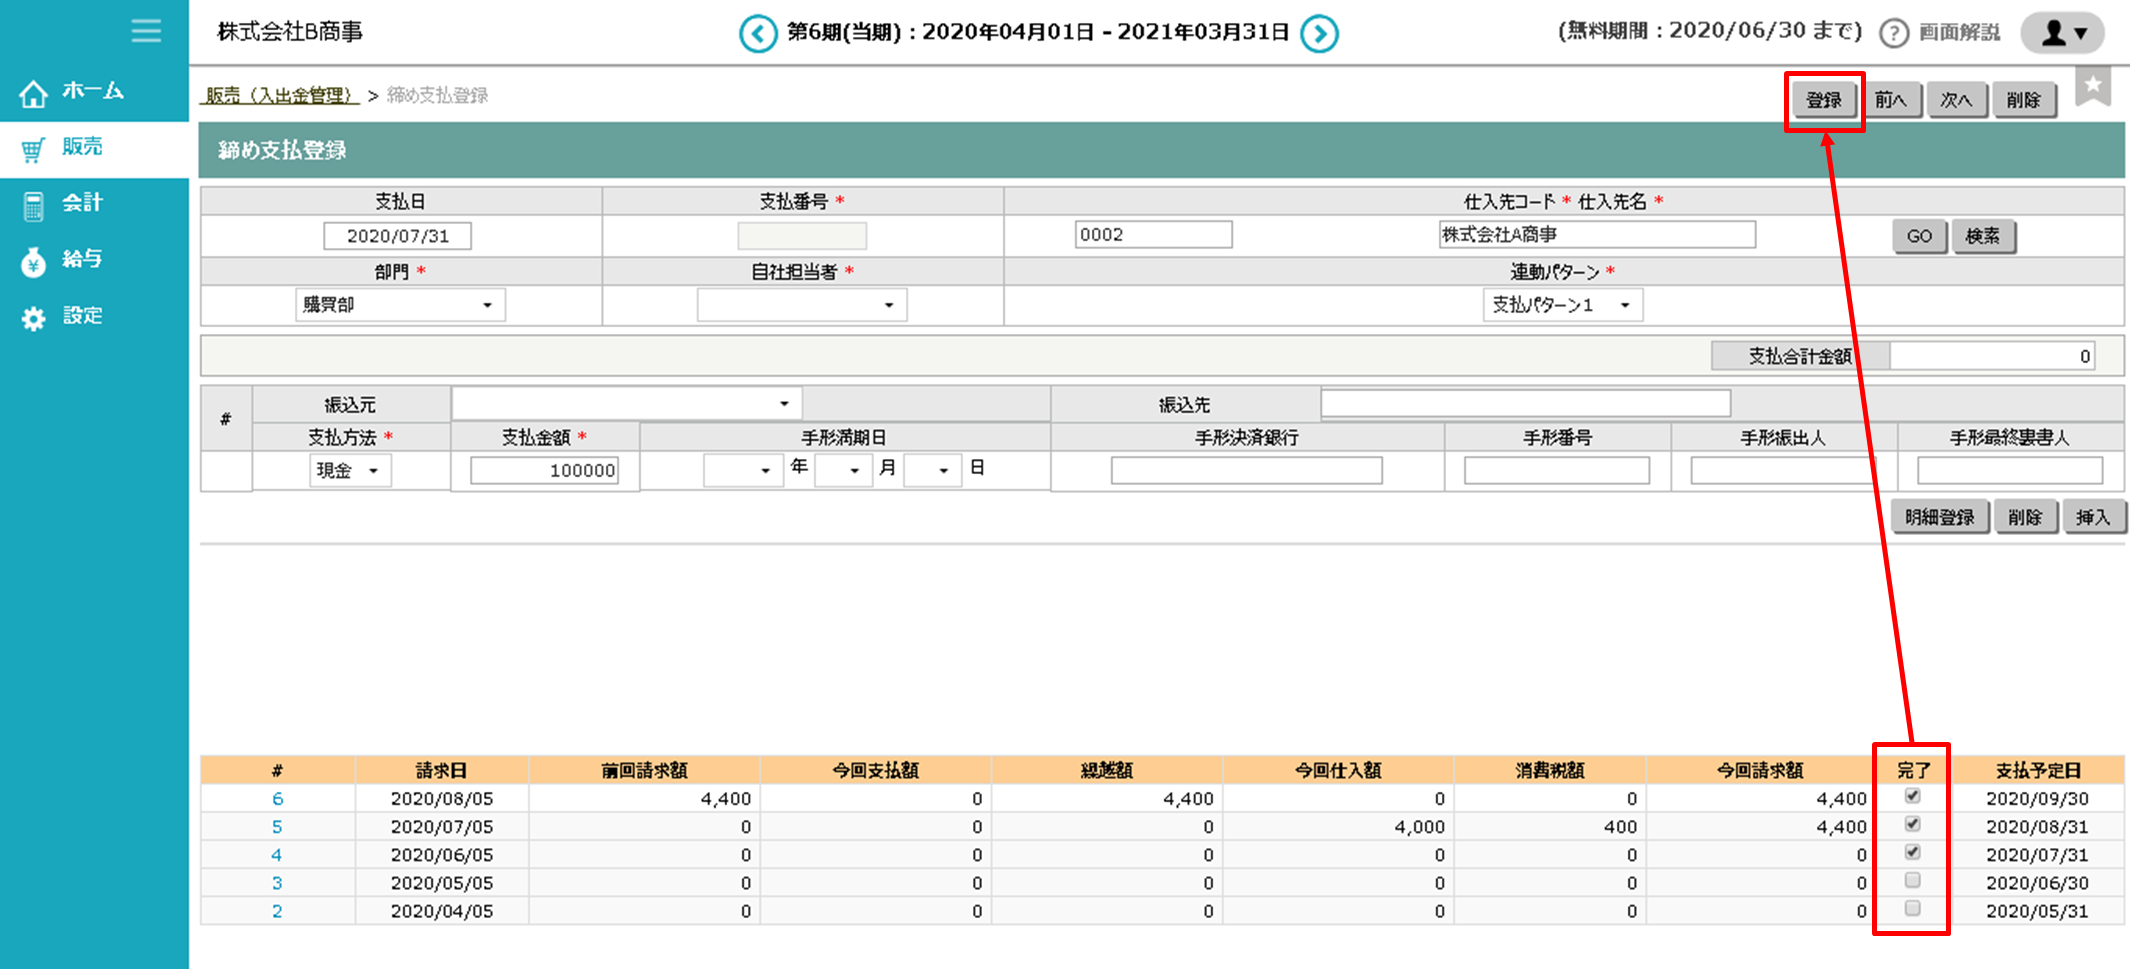Image resolution: width=2130 pixels, height=969 pixels.
Task: Go to next fiscal period arrow
Action: 1319,34
